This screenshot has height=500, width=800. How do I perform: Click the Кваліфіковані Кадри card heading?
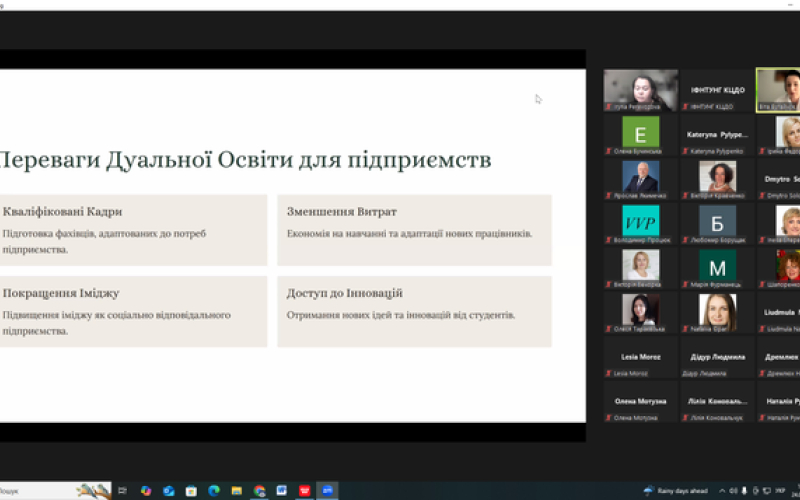coord(63,212)
